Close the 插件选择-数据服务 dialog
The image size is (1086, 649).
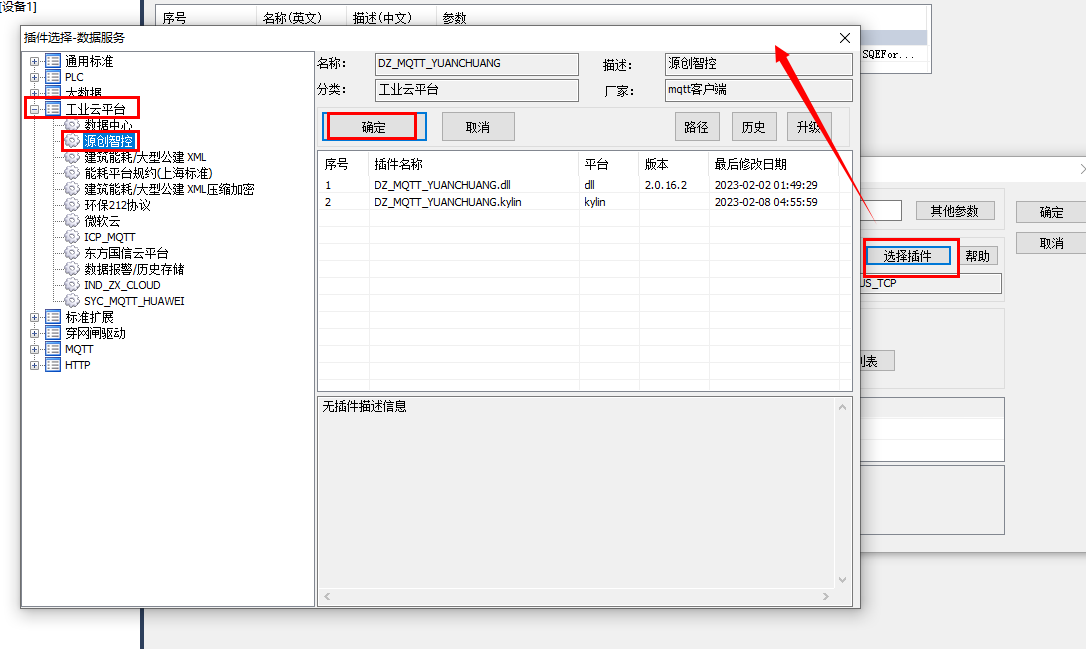845,38
